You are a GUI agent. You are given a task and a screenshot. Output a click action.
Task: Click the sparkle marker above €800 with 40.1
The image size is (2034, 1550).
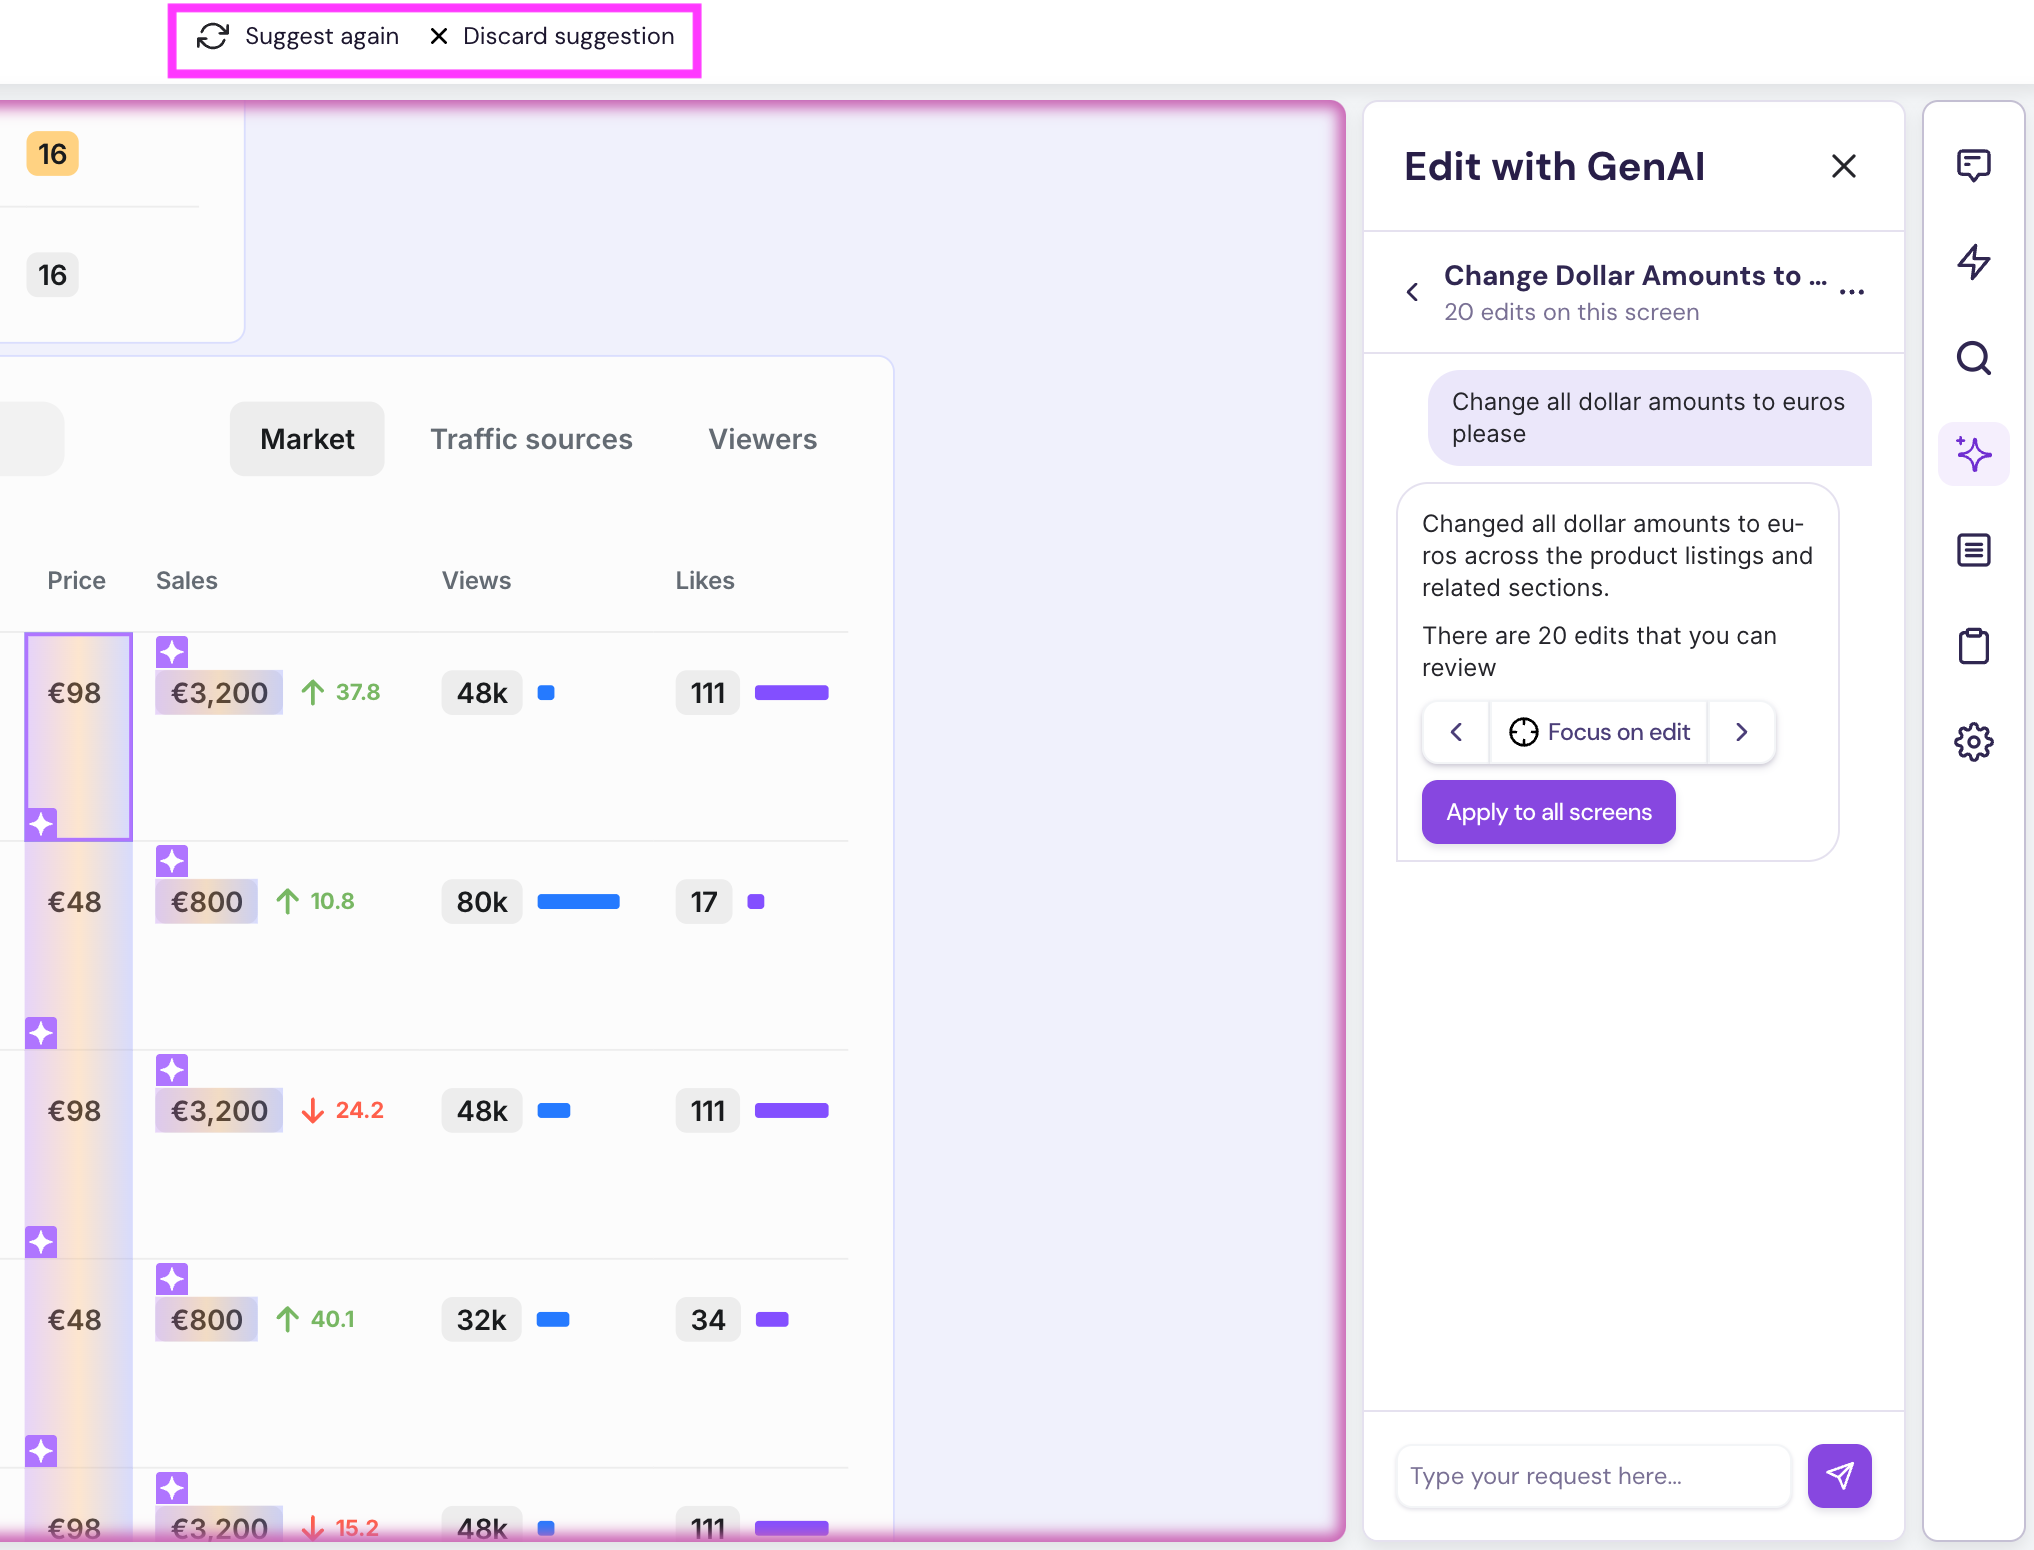172,1279
